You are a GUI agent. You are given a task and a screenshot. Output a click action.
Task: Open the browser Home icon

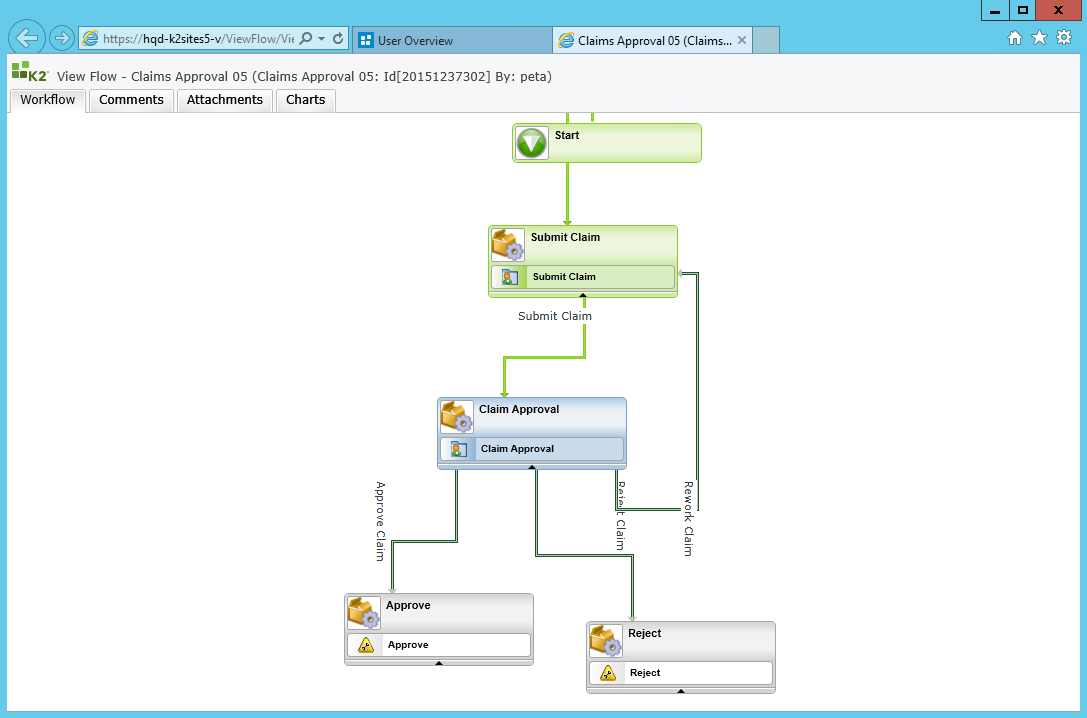coord(1015,38)
